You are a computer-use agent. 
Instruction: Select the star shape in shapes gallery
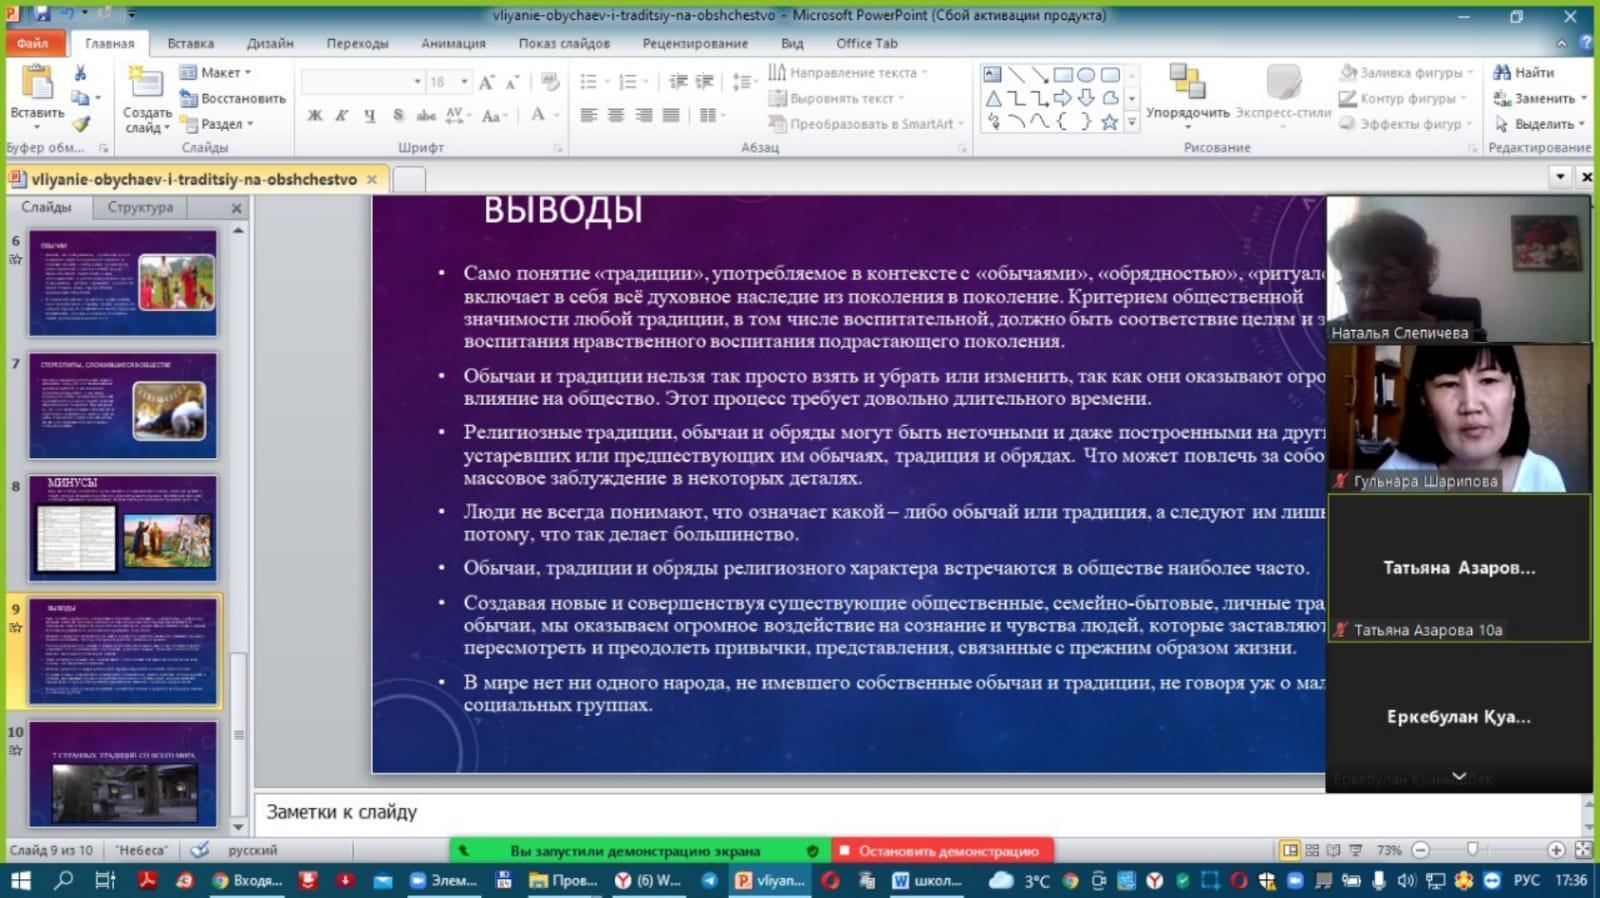(1109, 122)
